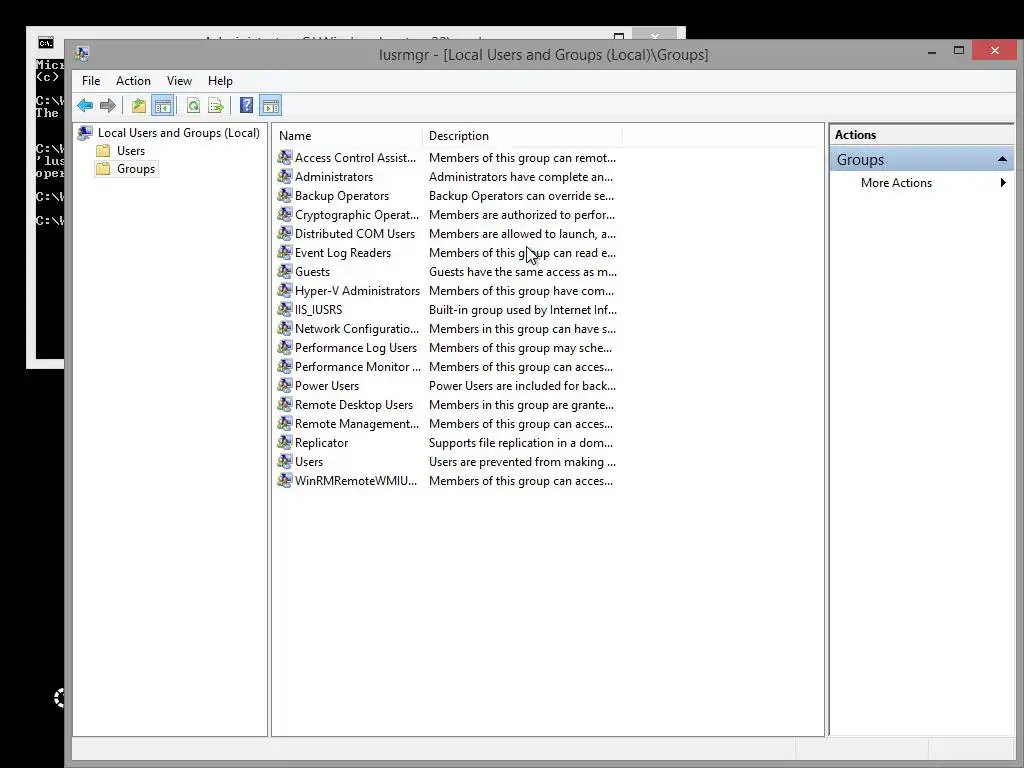Select the Users group in the list
This screenshot has width=1024, height=768.
(309, 462)
